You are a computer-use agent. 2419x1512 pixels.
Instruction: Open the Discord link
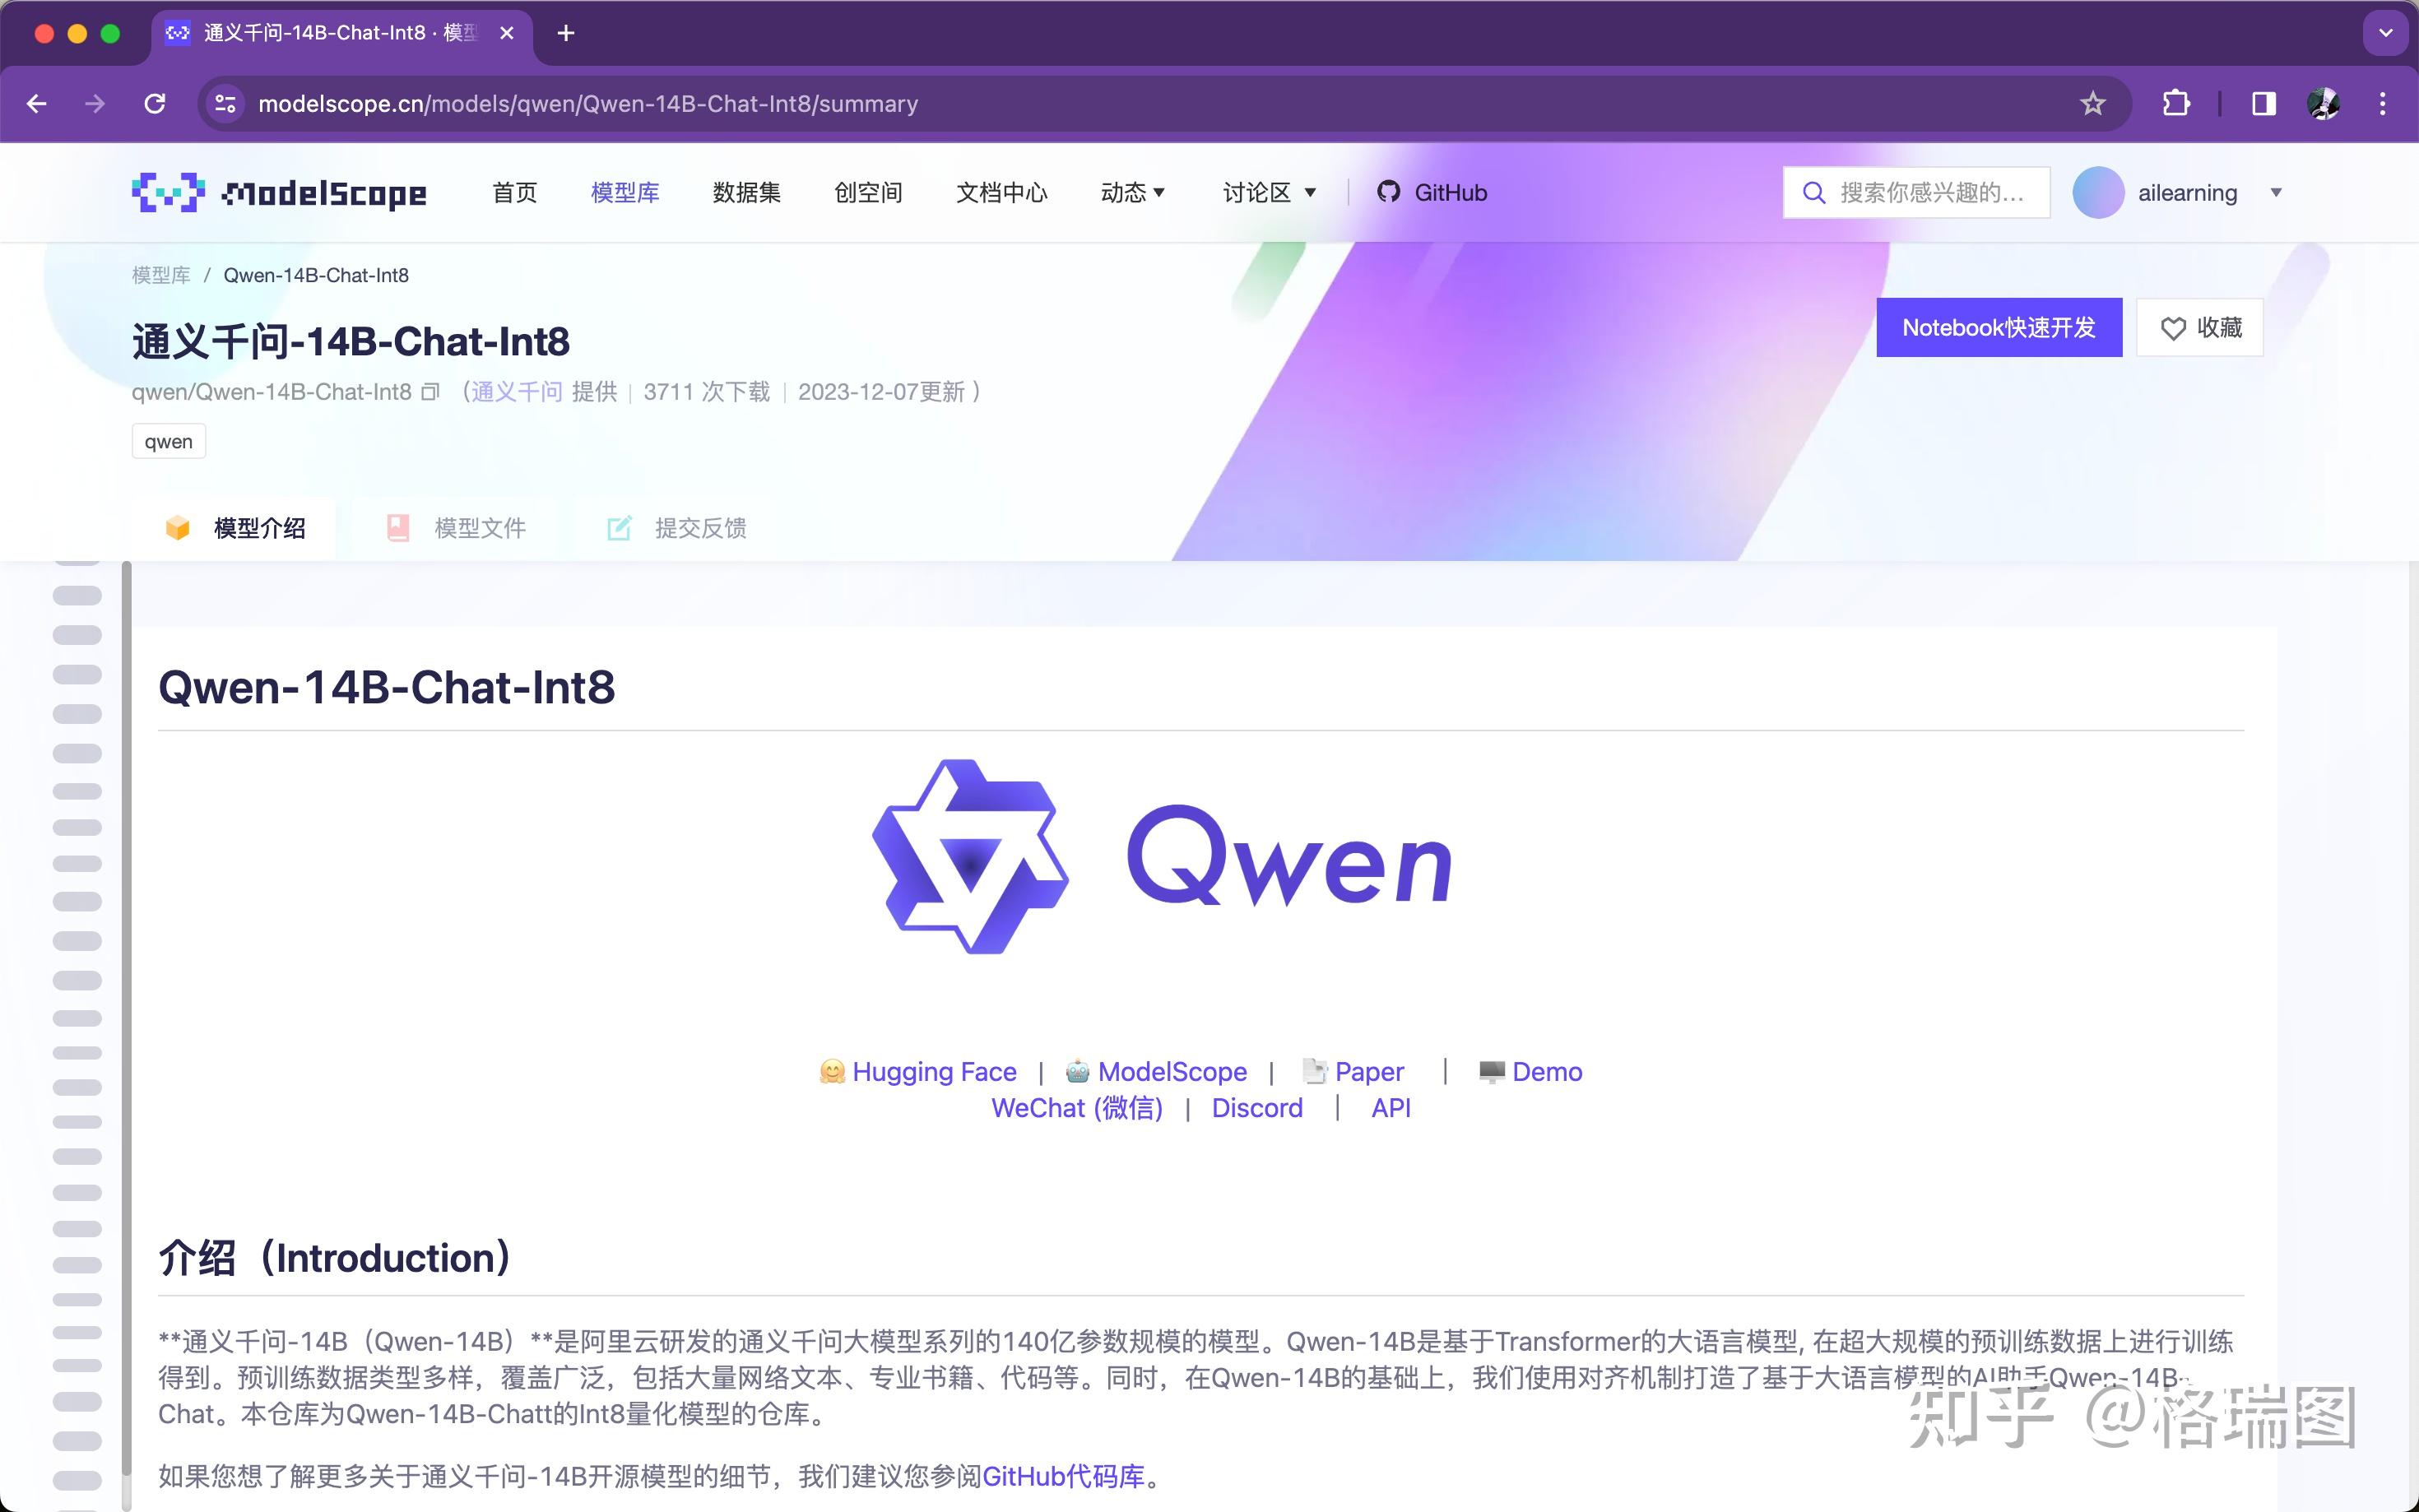(1256, 1107)
